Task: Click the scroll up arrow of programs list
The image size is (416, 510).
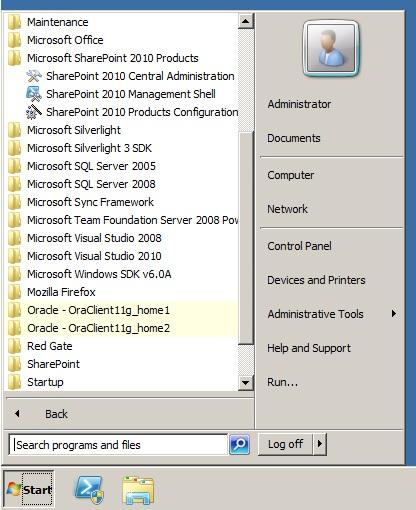Action: tap(246, 21)
